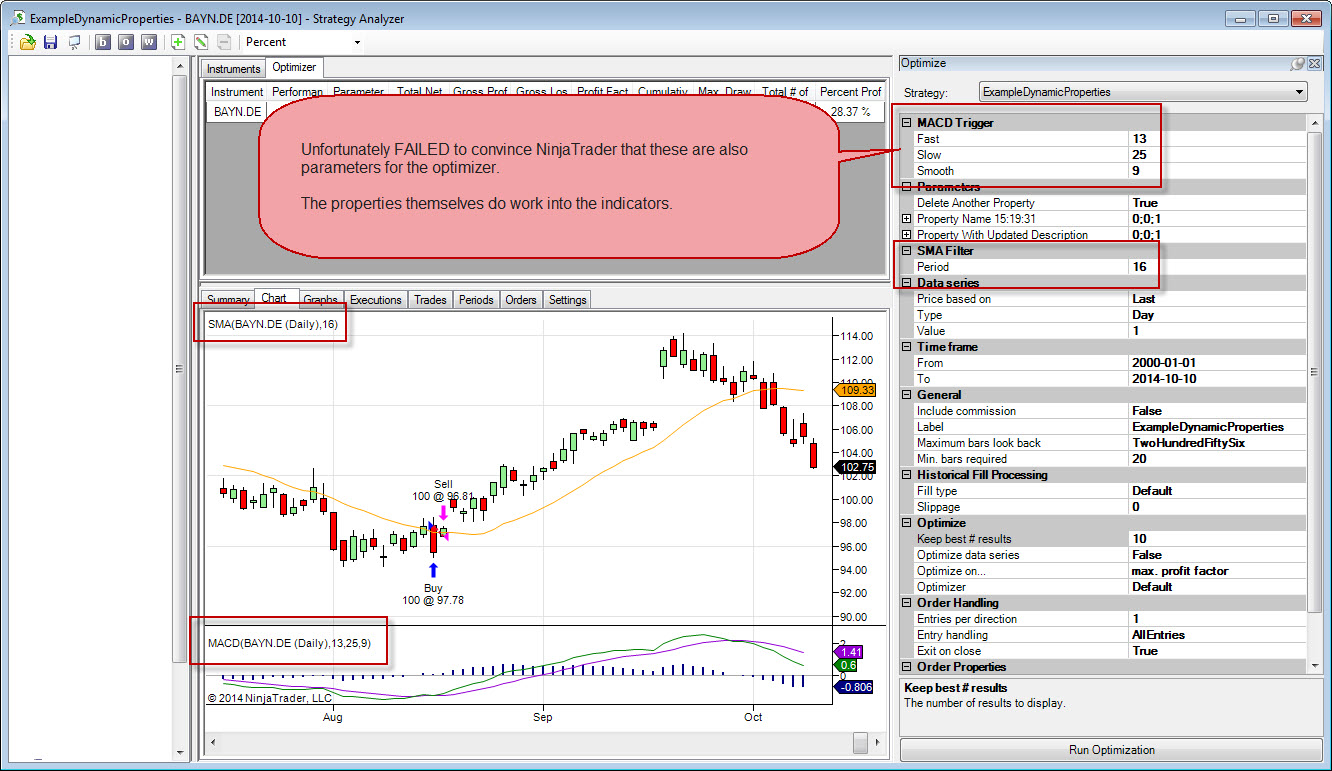Screen dimensions: 1332x771
Task: Click the greyed-out minus remove icon
Action: [x=224, y=42]
